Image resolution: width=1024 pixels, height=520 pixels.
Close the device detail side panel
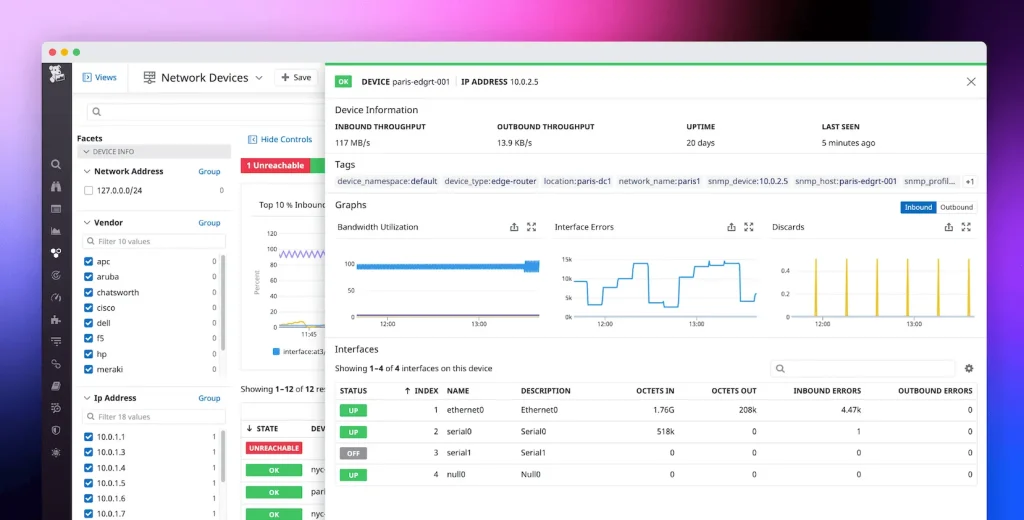pyautogui.click(x=971, y=82)
